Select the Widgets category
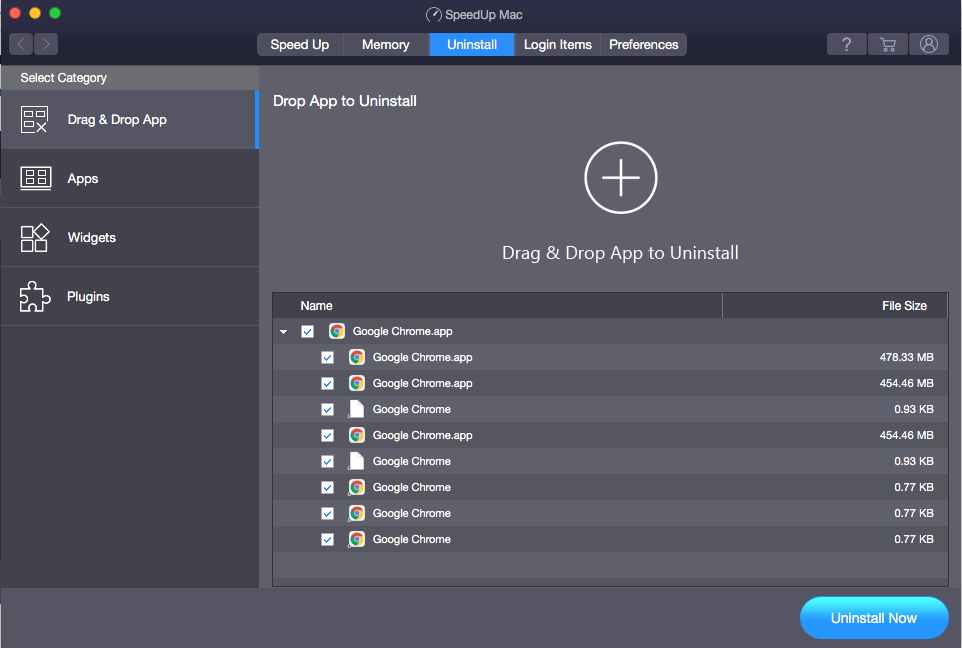Viewport: 962px width, 648px height. pos(129,237)
